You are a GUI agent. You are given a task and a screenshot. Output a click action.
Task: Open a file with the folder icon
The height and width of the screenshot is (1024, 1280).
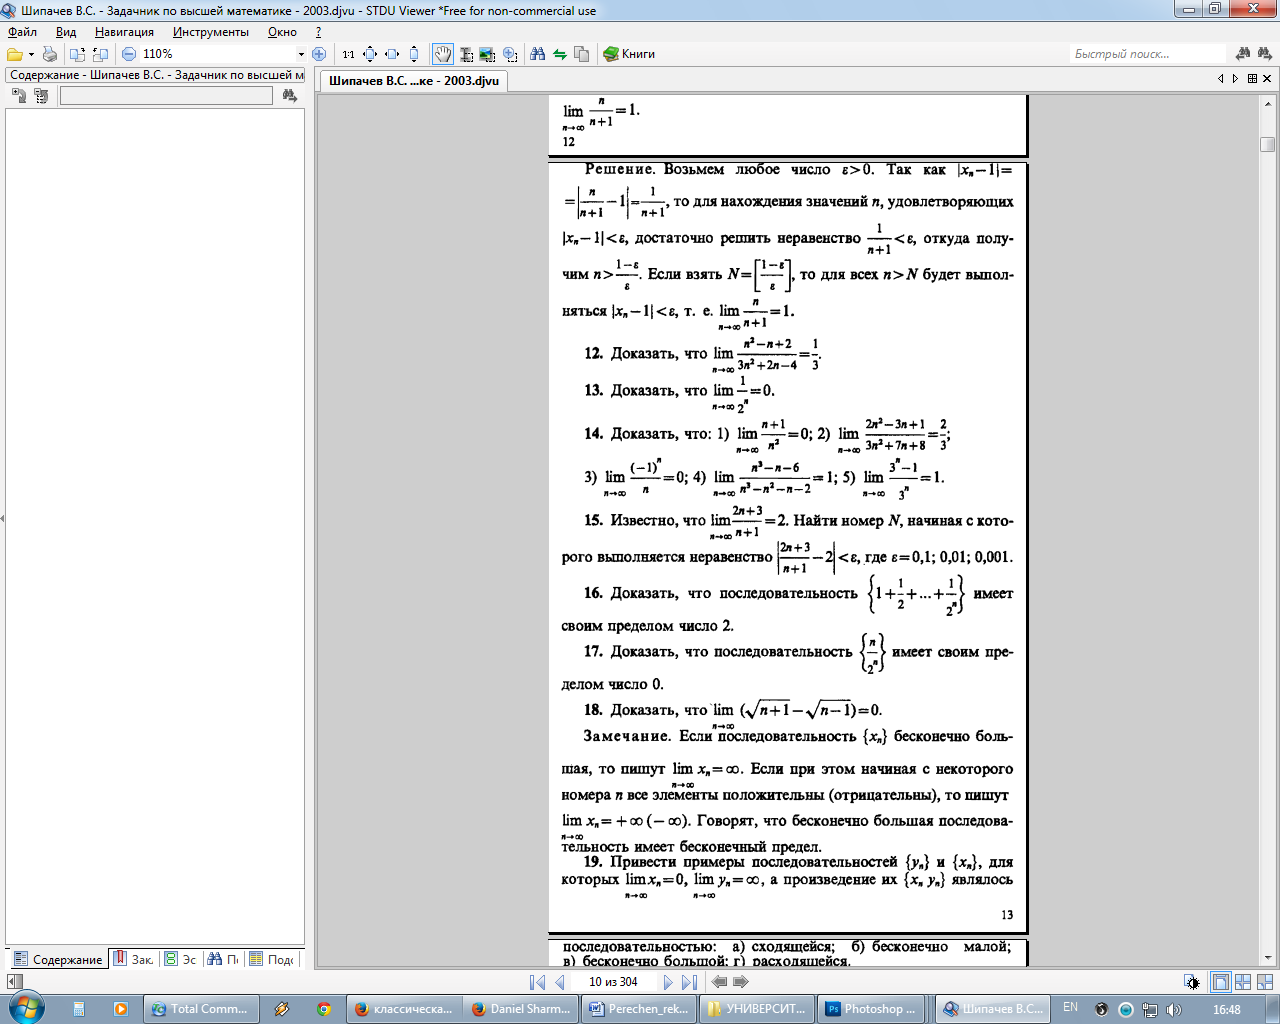pyautogui.click(x=15, y=54)
